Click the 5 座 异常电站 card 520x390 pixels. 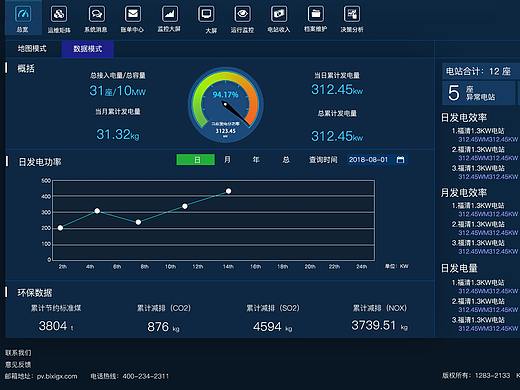click(479, 93)
